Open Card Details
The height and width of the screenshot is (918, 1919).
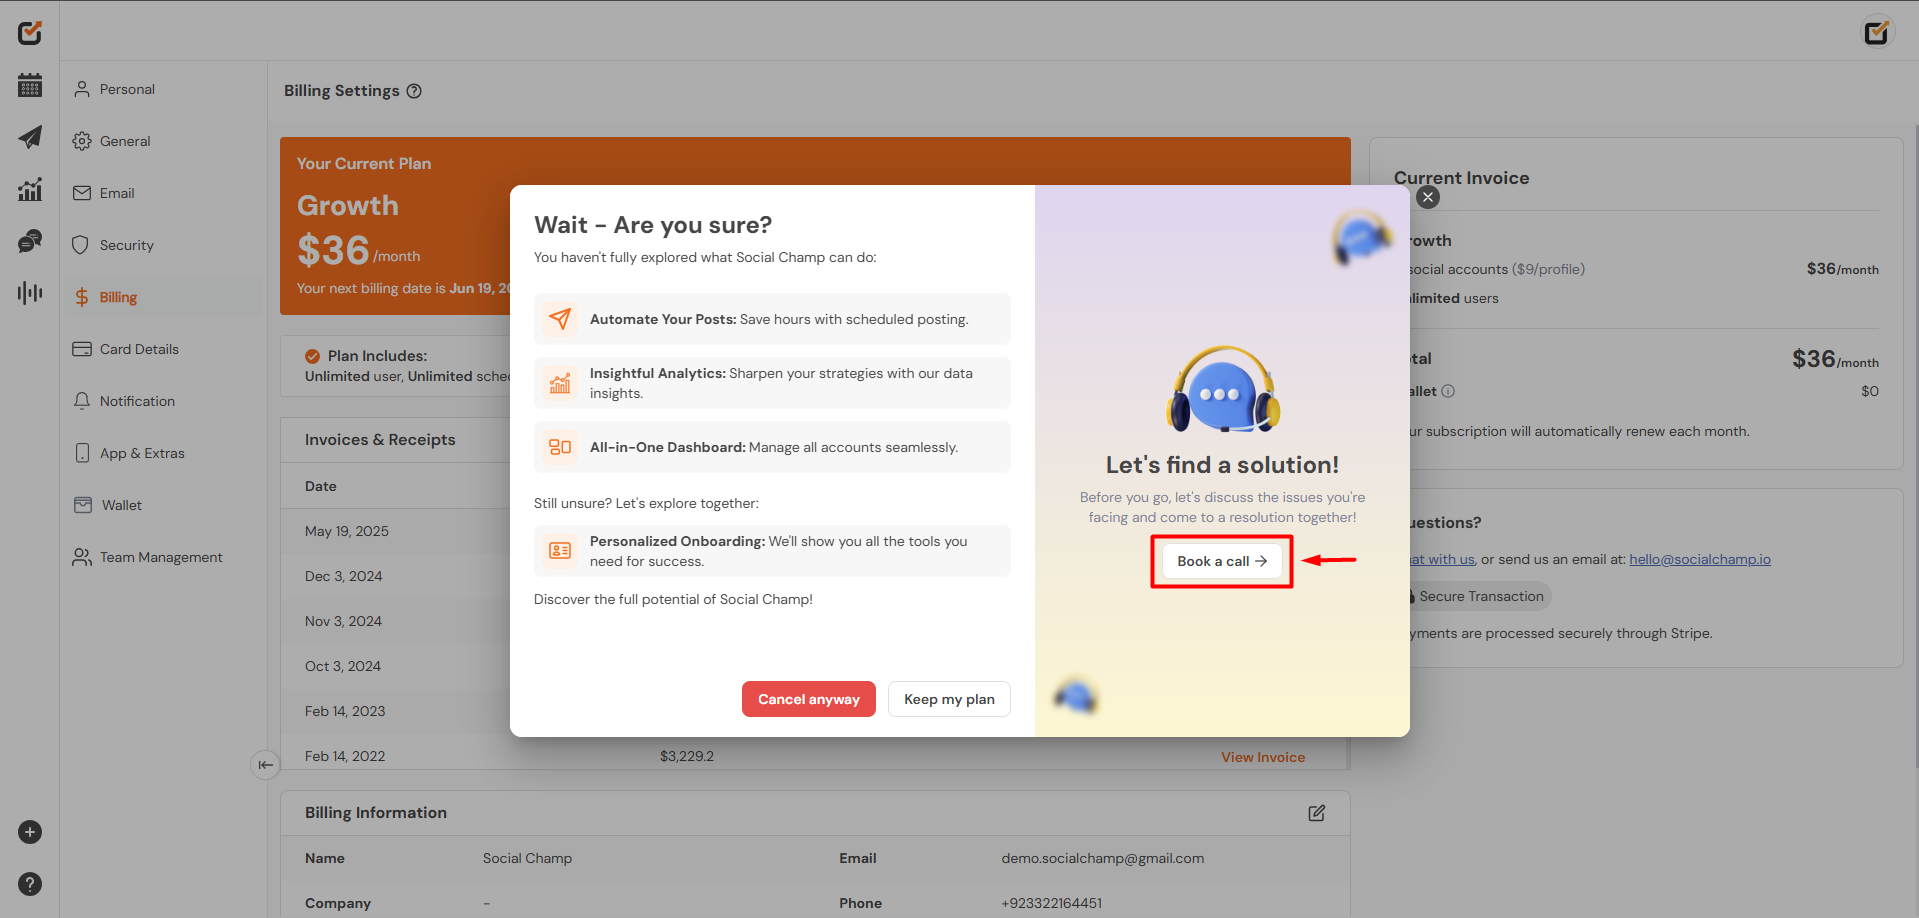(163, 349)
